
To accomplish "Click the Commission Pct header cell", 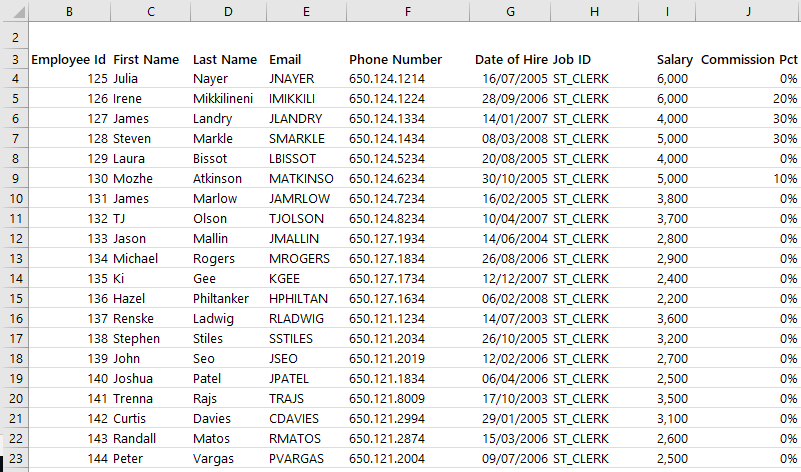I will (748, 59).
